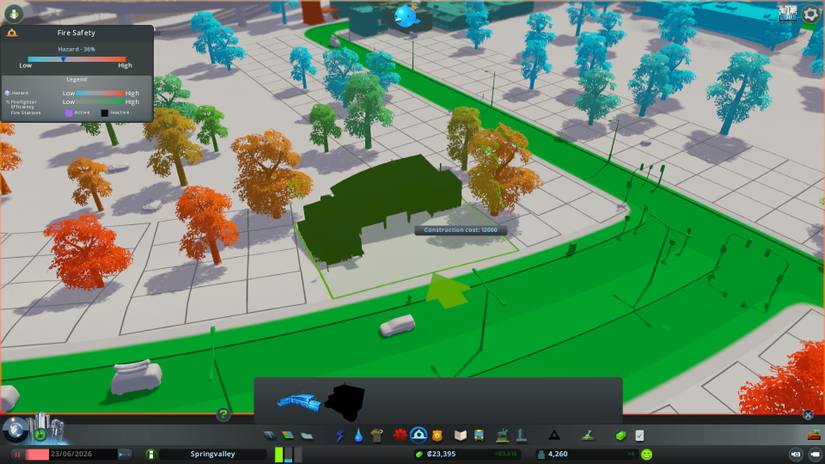Click the Fire Safety panel title
The height and width of the screenshot is (464, 825).
pyautogui.click(x=76, y=33)
